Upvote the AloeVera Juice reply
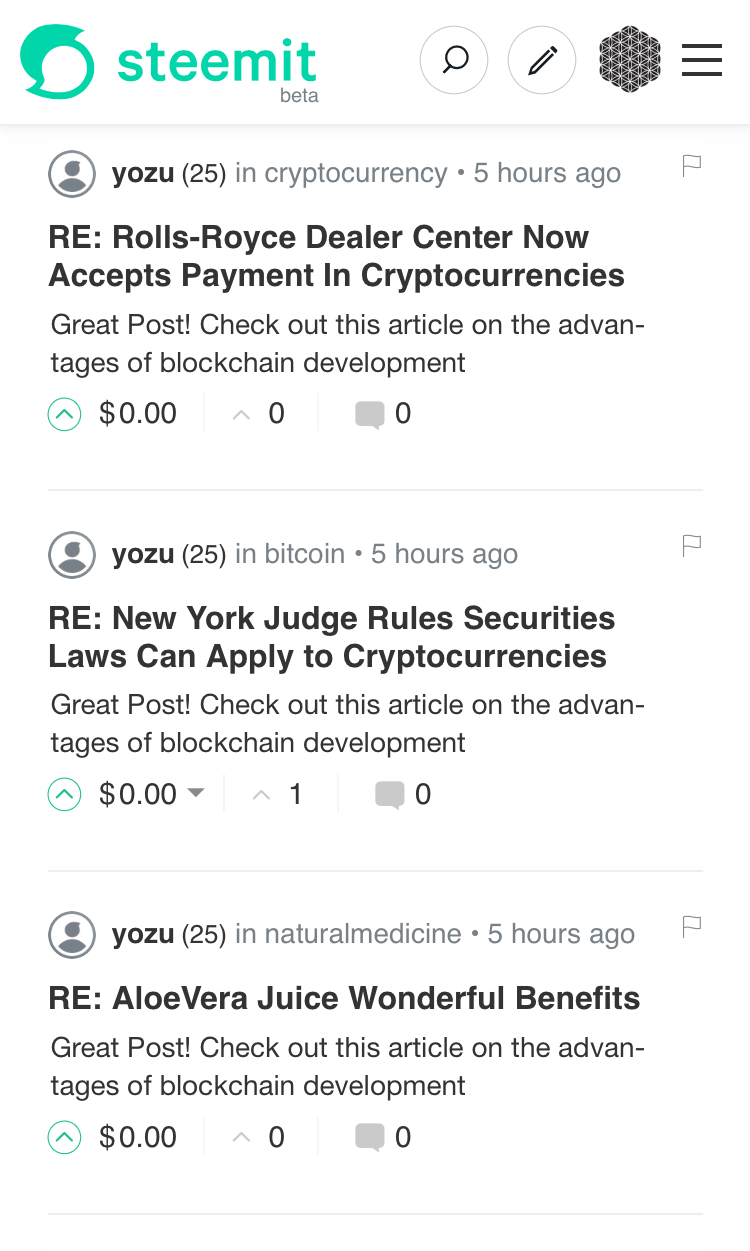The width and height of the screenshot is (750, 1251). [x=64, y=1138]
